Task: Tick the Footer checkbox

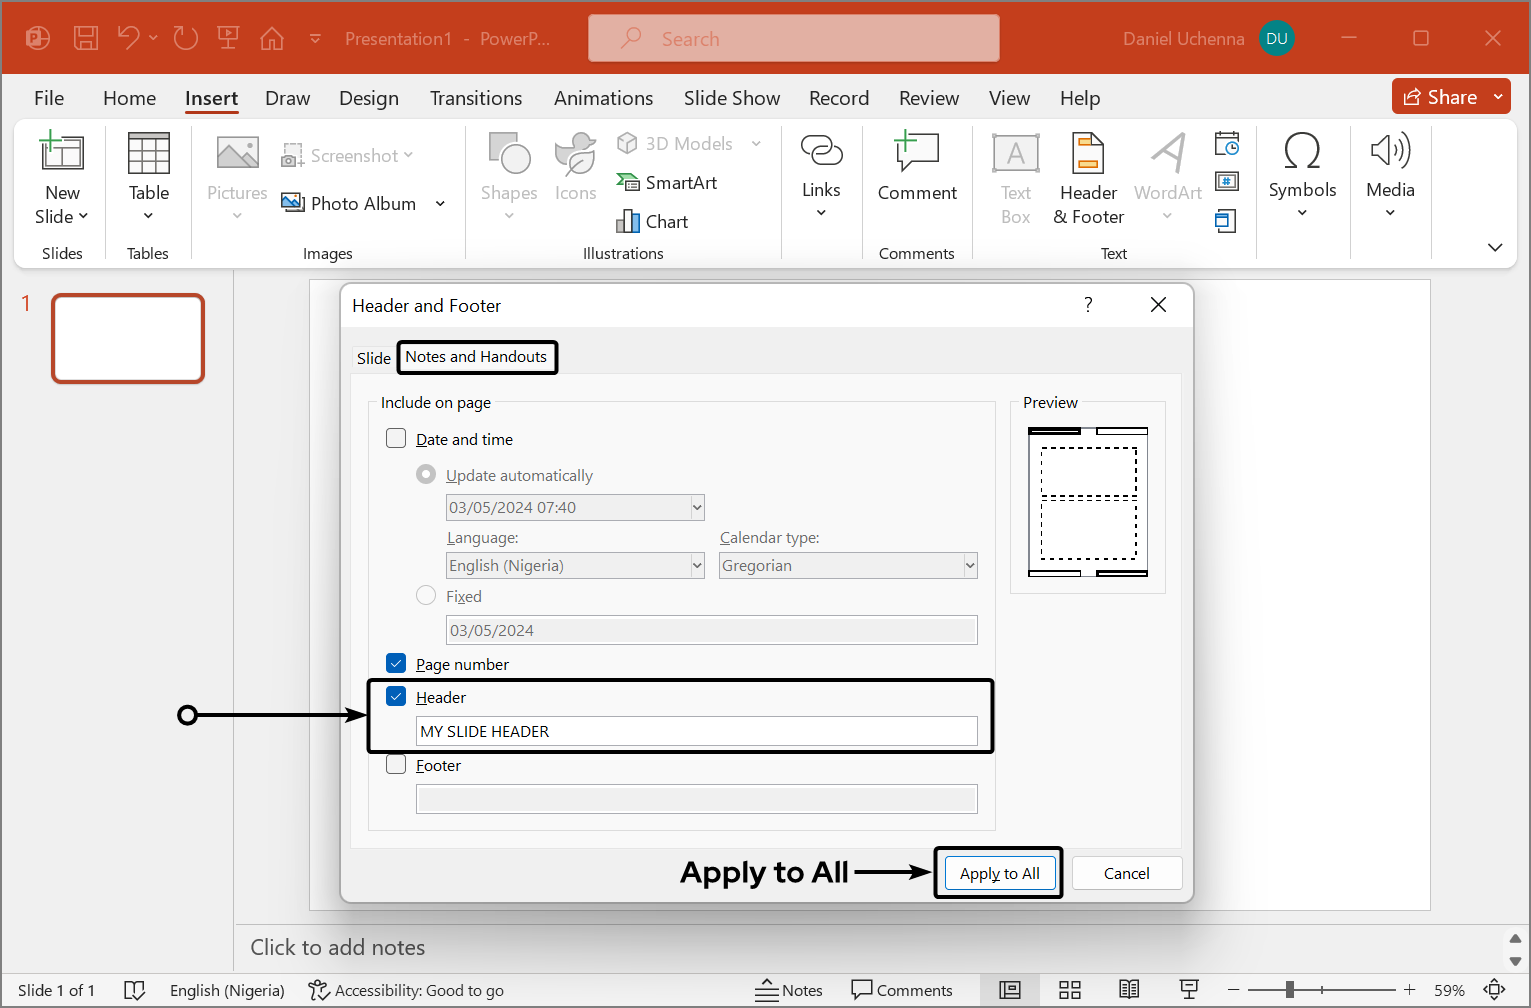Action: (396, 765)
